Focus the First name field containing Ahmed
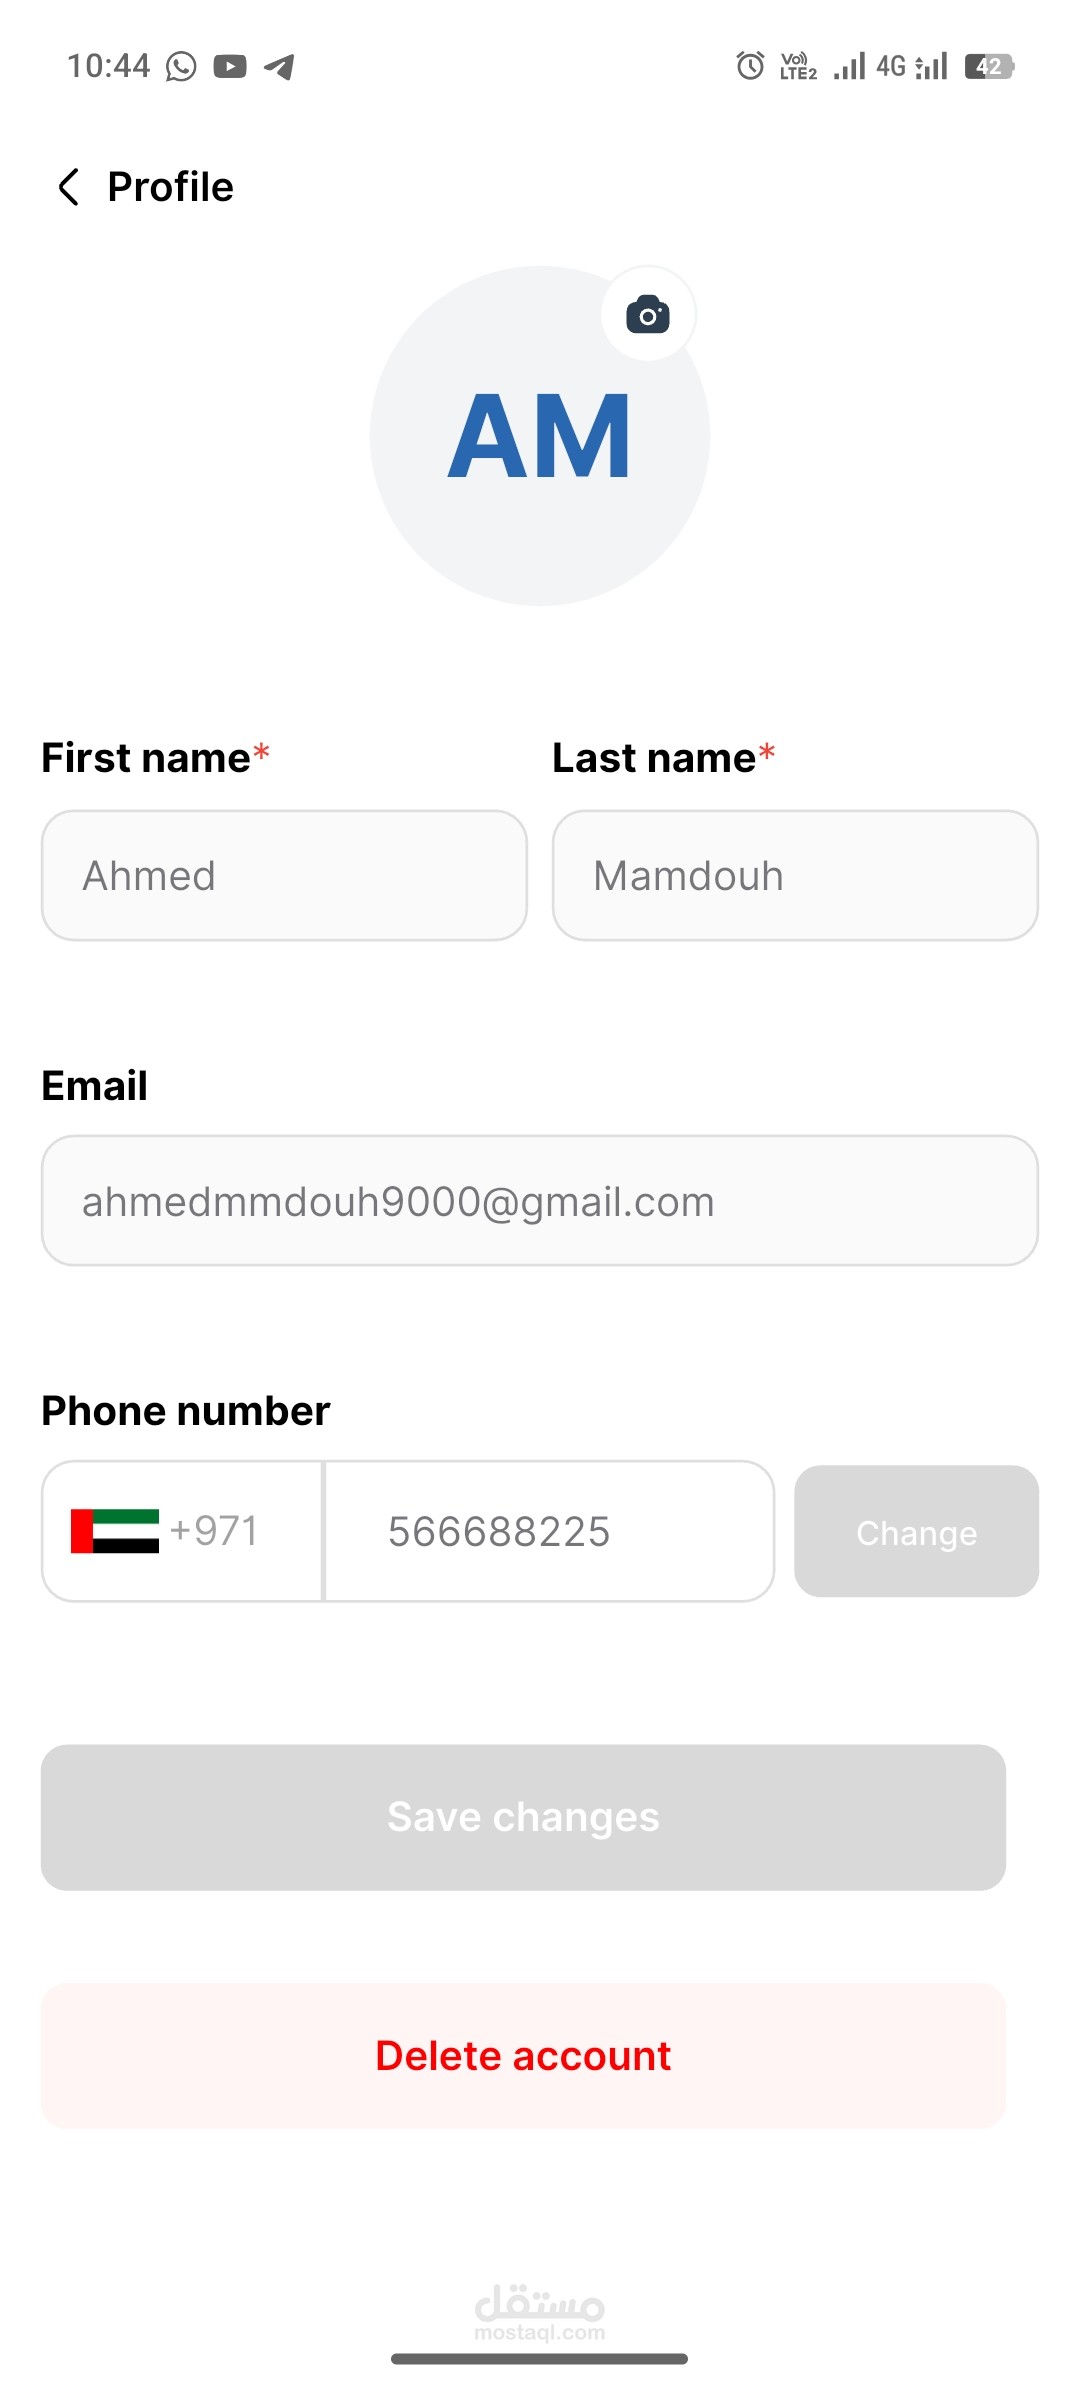Viewport: 1080px width, 2392px height. pyautogui.click(x=284, y=876)
